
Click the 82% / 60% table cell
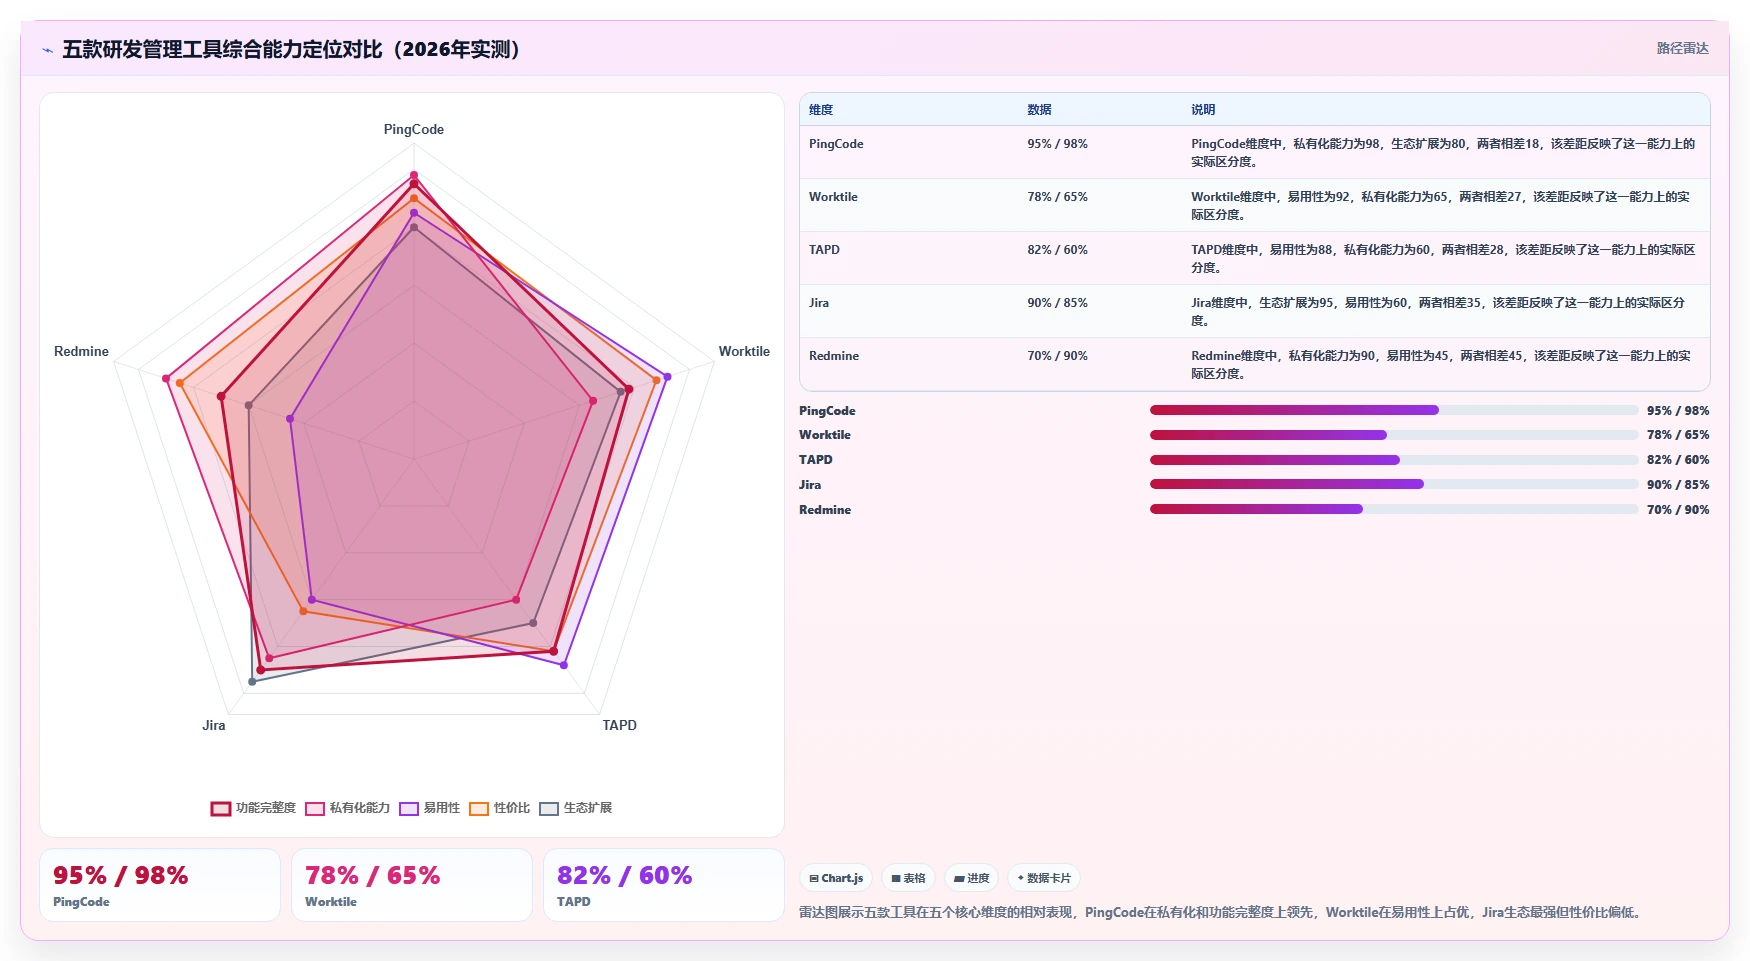(1057, 250)
